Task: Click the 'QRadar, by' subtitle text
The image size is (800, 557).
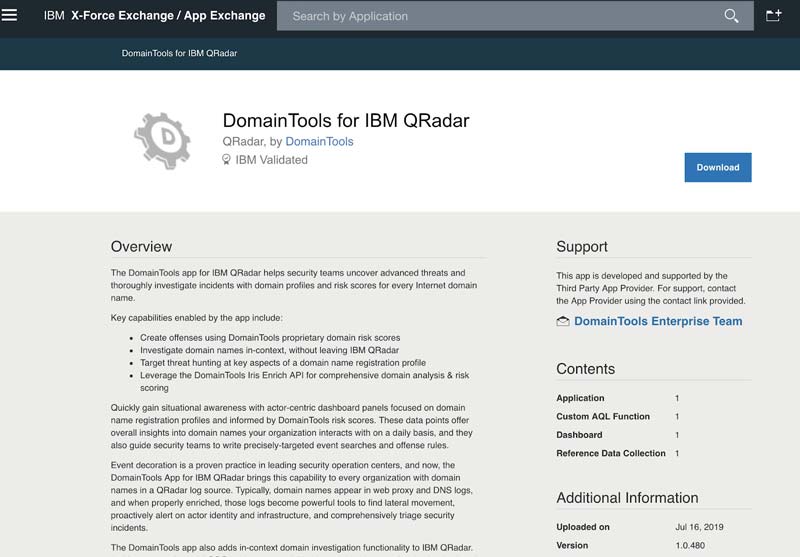Action: tap(252, 141)
